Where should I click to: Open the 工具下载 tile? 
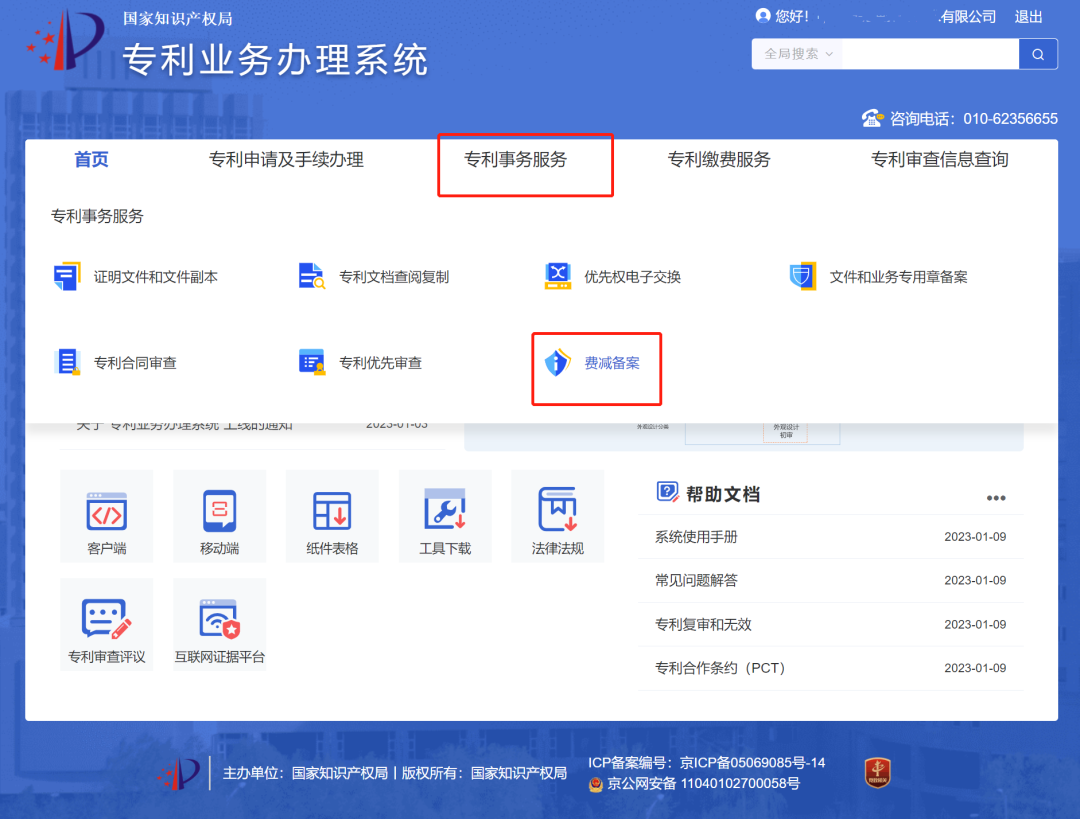pyautogui.click(x=445, y=517)
